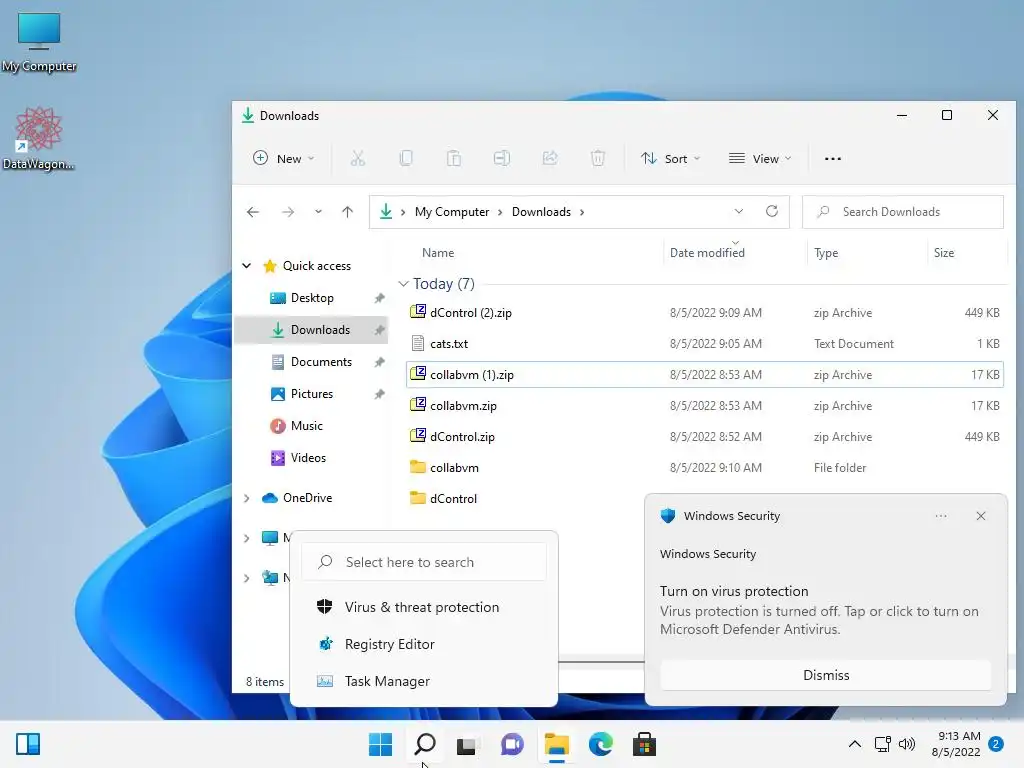
Task: Click the Share icon in toolbar
Action: coord(550,158)
